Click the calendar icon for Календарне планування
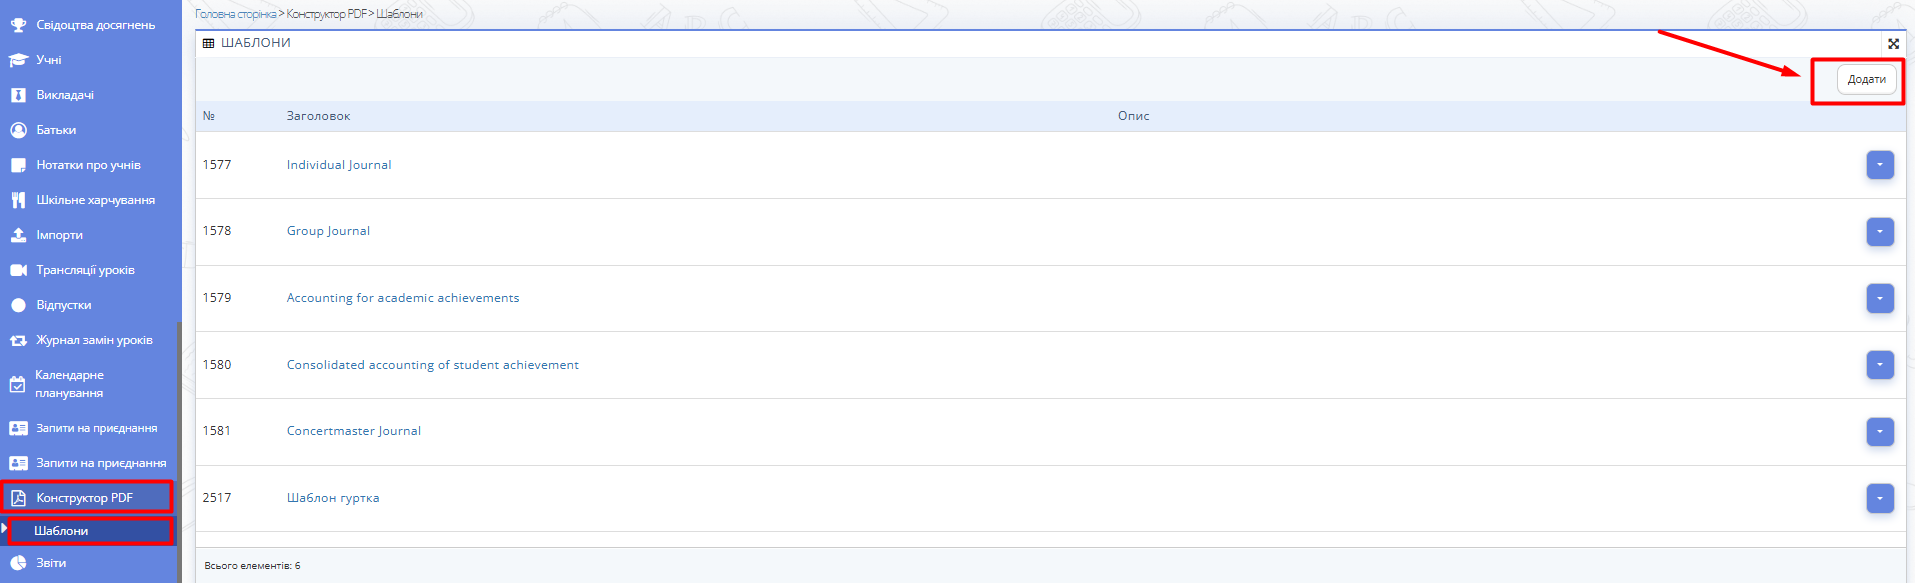Screen dimensions: 1915x583 (17, 384)
